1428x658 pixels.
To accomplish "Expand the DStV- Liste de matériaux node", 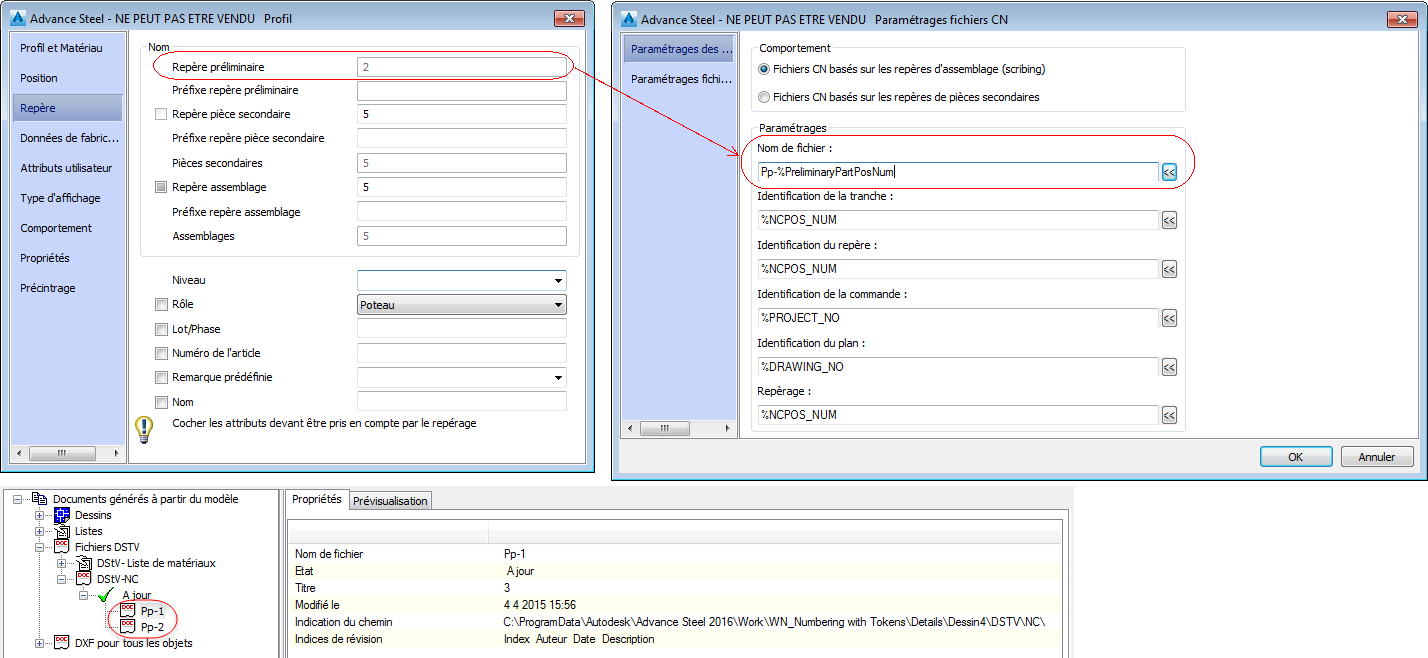I will [x=62, y=563].
